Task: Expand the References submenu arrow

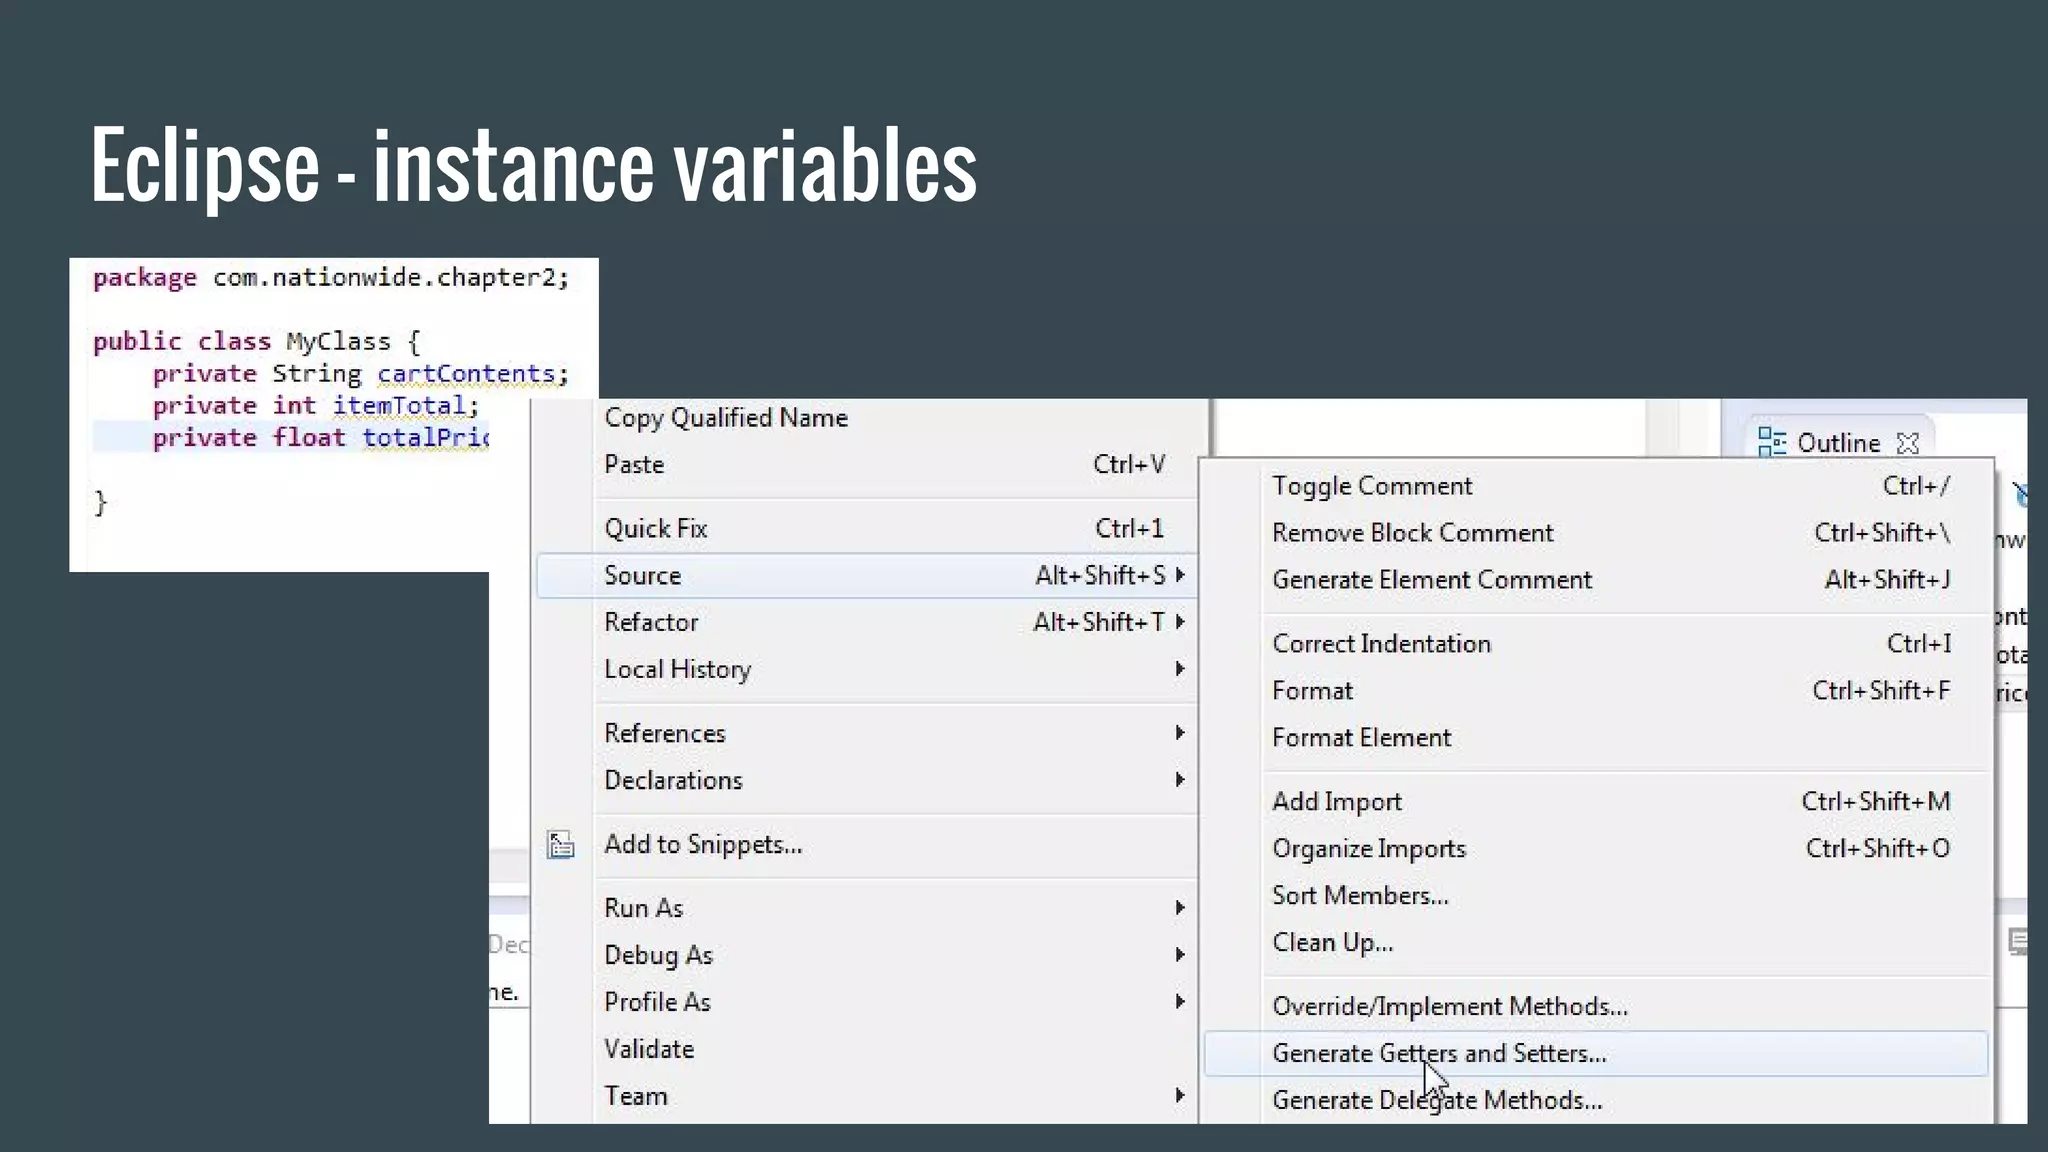Action: coord(1180,733)
